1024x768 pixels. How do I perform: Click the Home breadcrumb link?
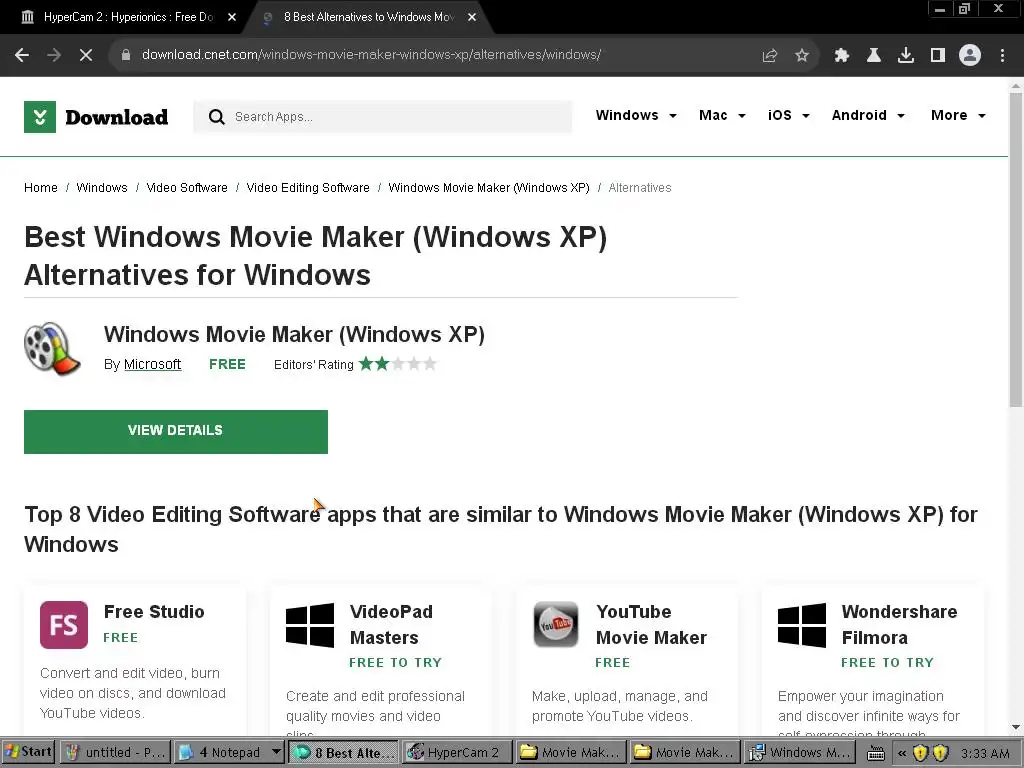(x=40, y=188)
